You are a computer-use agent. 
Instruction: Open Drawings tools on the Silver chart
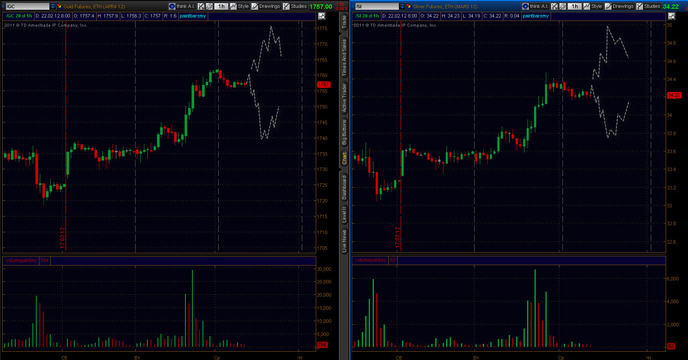(619, 6)
